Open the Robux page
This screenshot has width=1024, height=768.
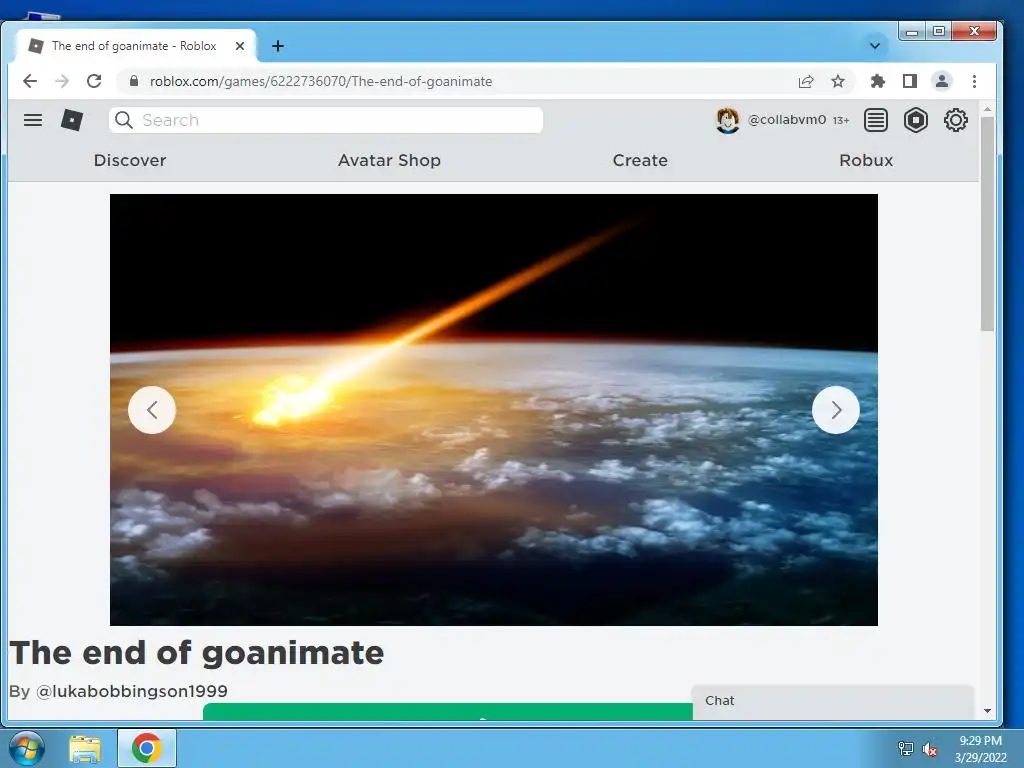866,160
